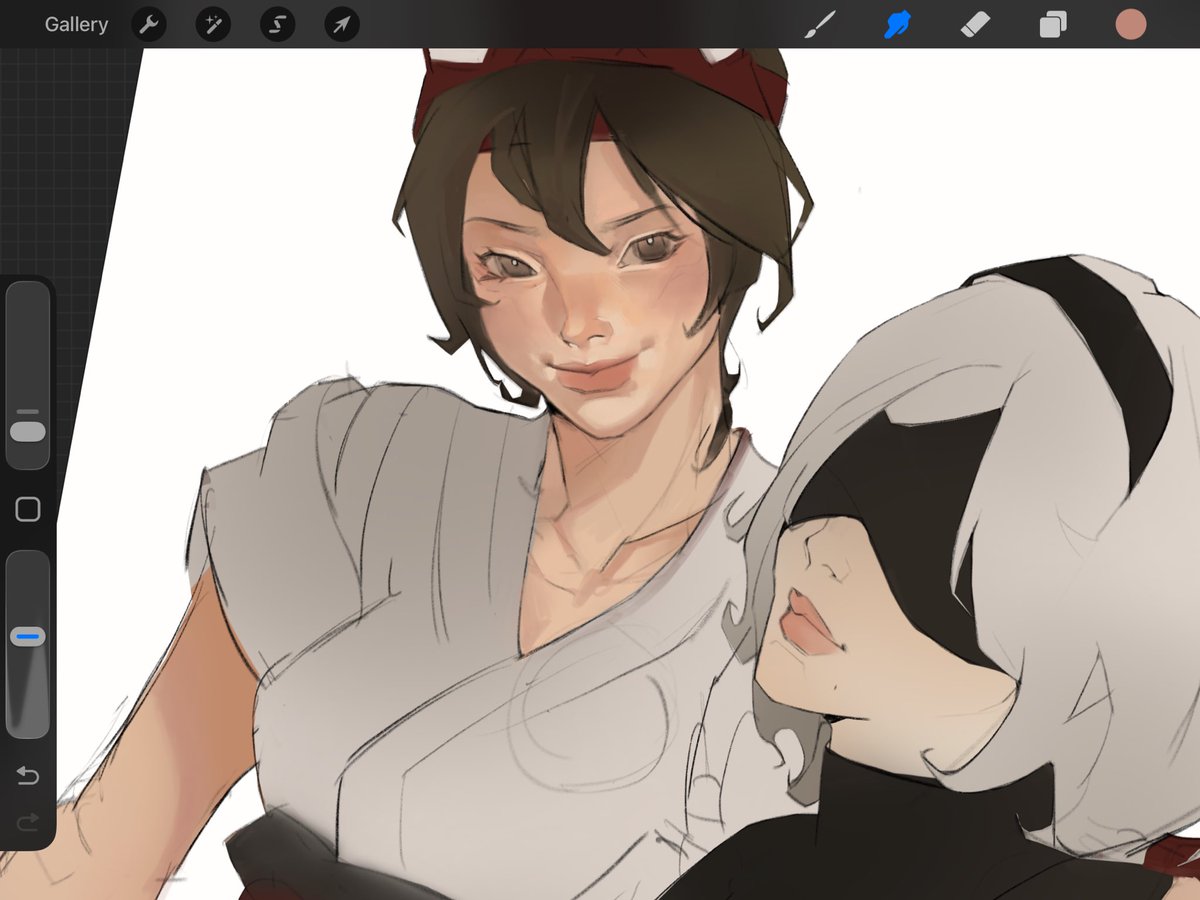This screenshot has height=900, width=1200.
Task: Activate the Transform arrow tool
Action: (342, 24)
